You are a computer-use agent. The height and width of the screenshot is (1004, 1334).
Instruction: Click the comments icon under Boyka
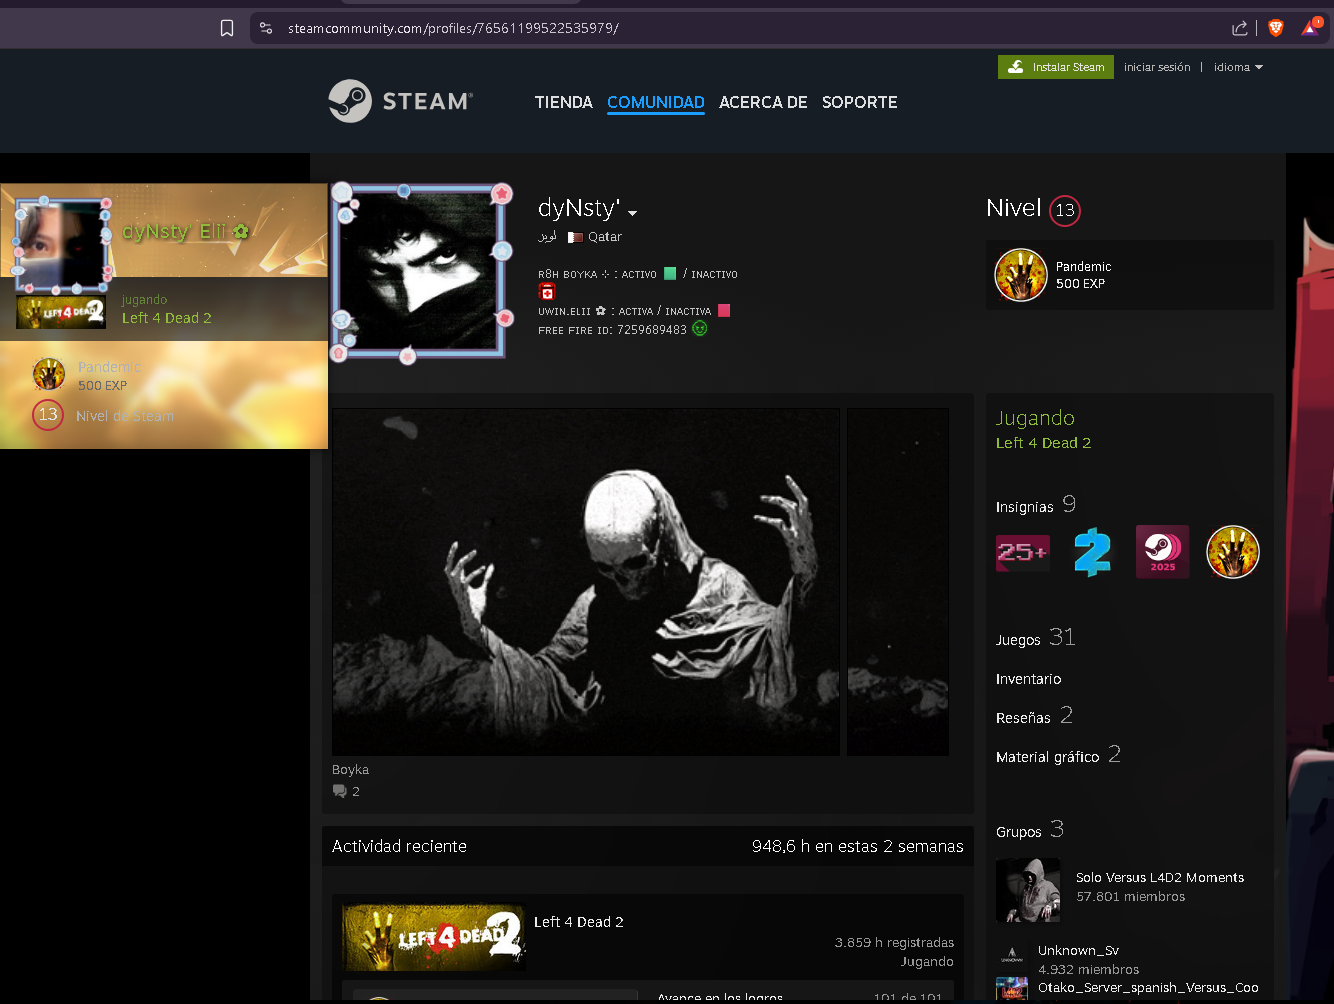340,791
